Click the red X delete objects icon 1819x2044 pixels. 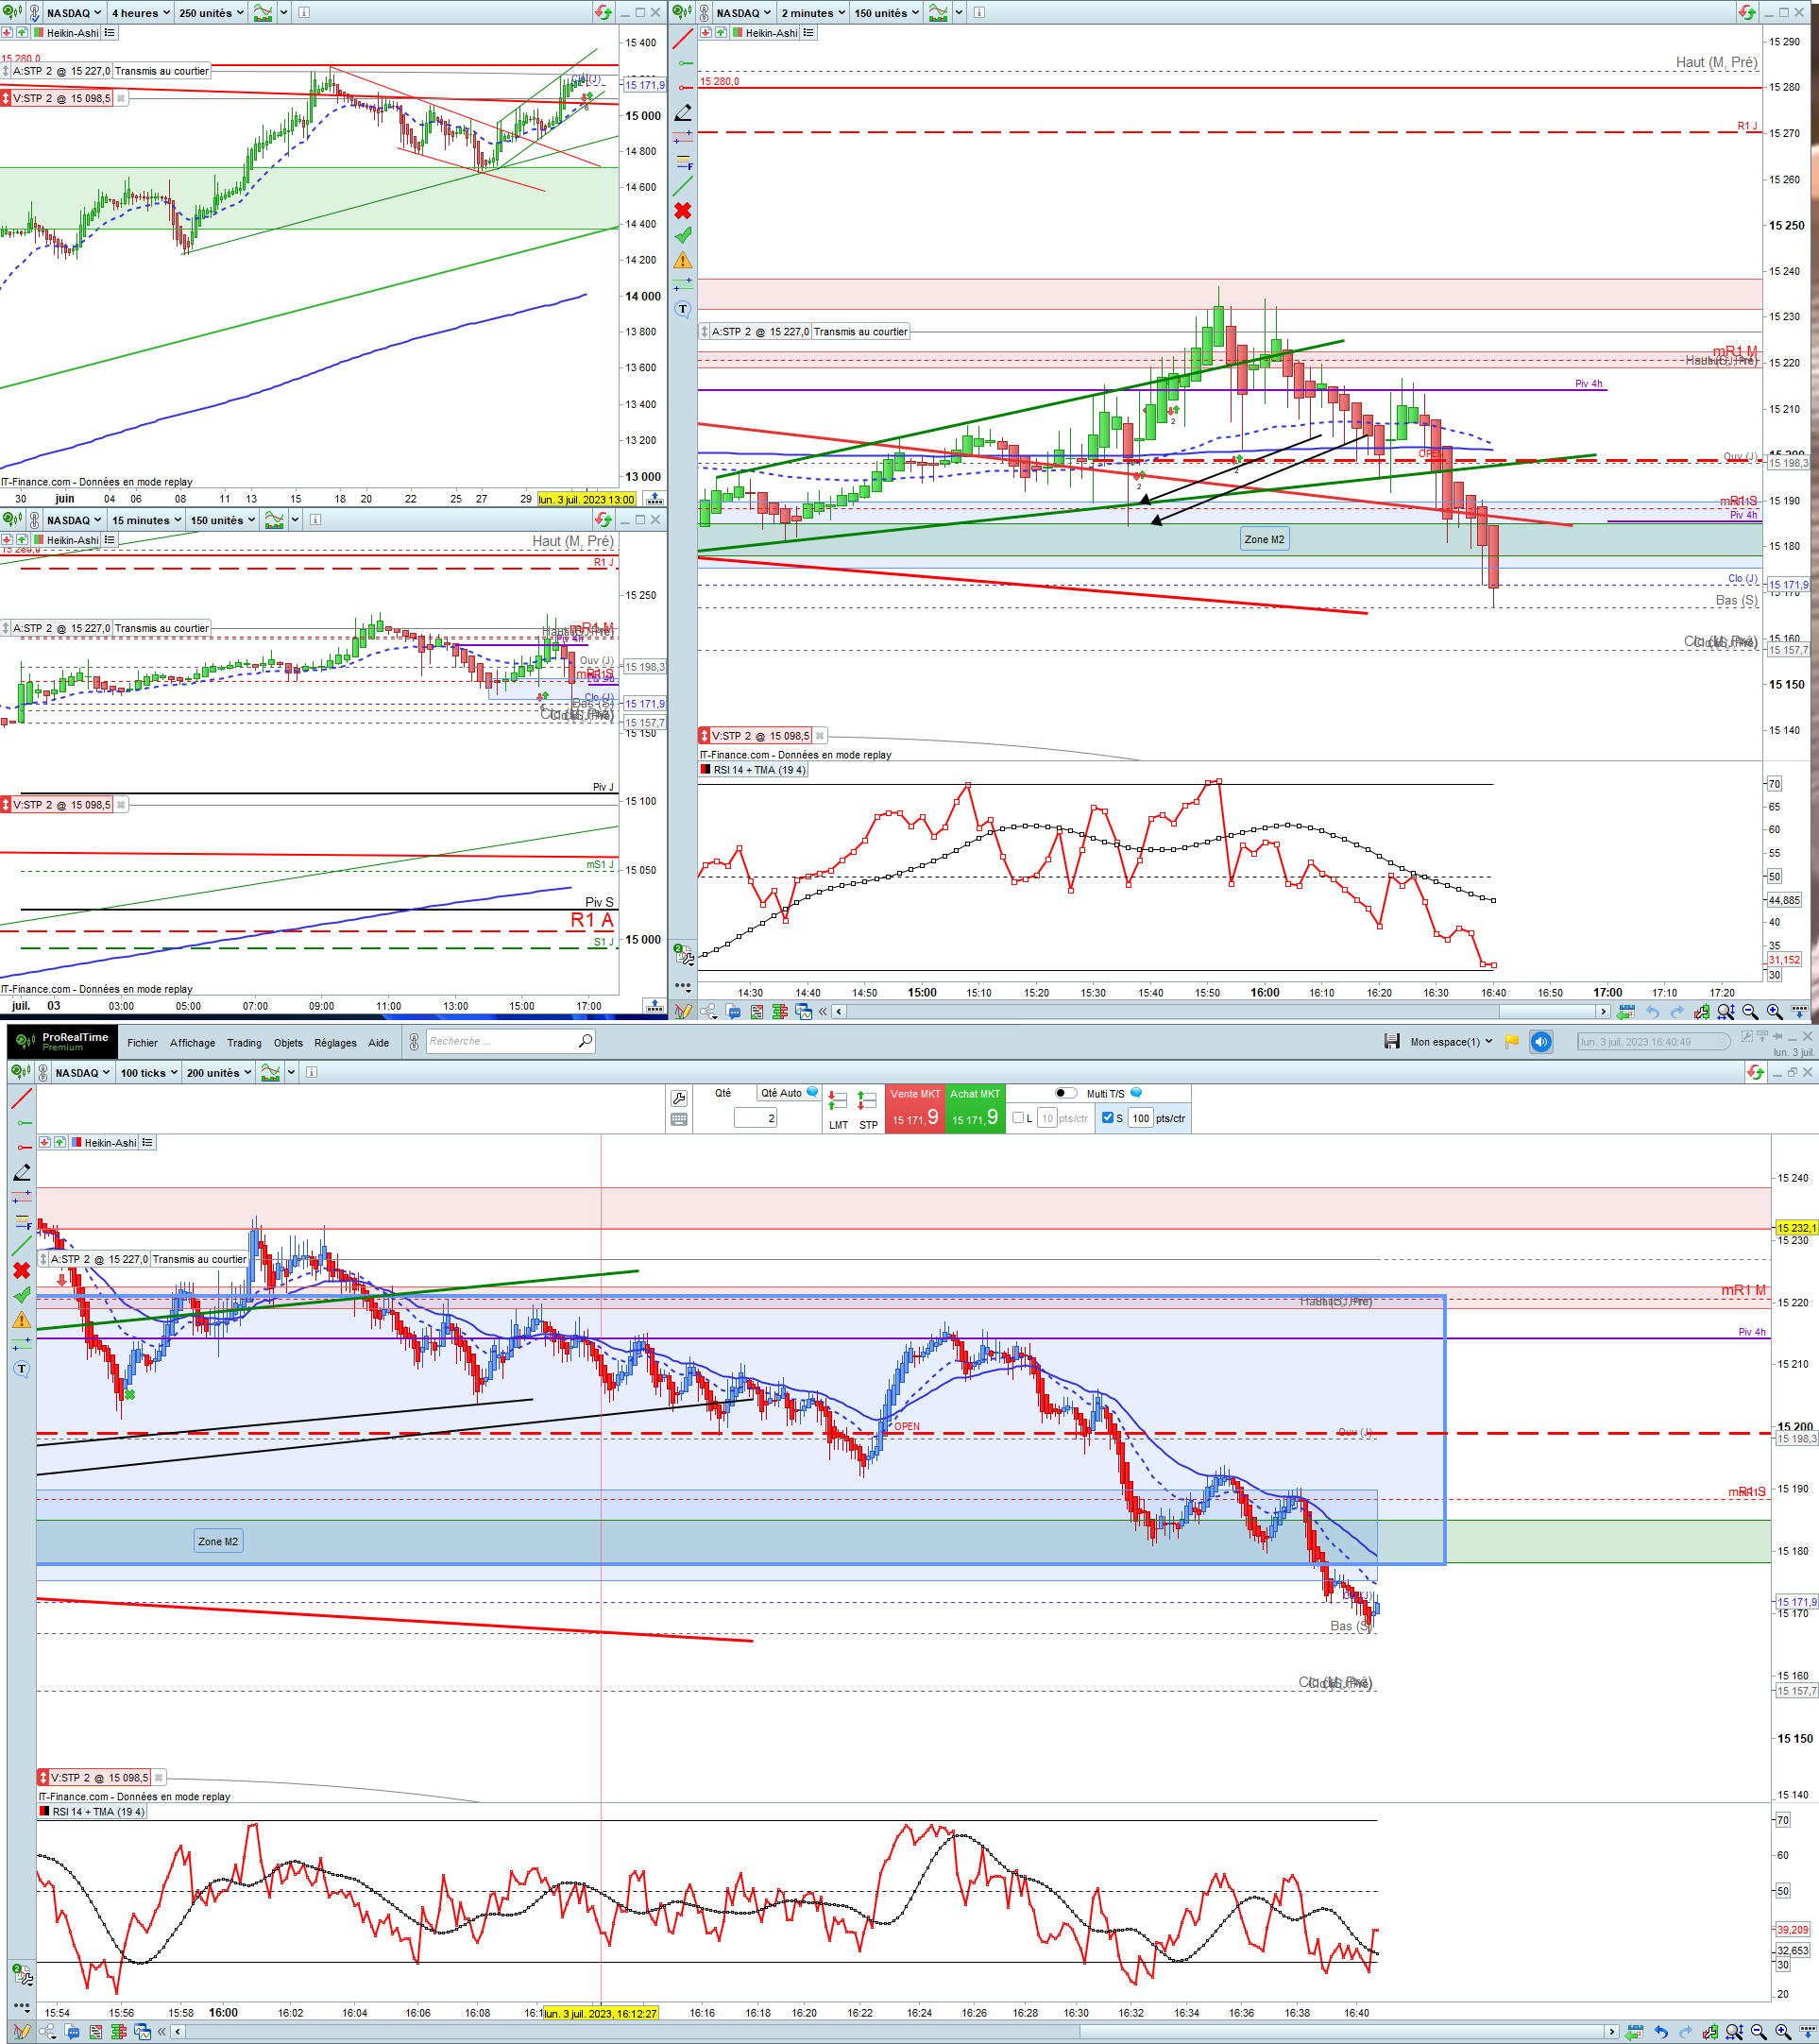(x=22, y=1270)
